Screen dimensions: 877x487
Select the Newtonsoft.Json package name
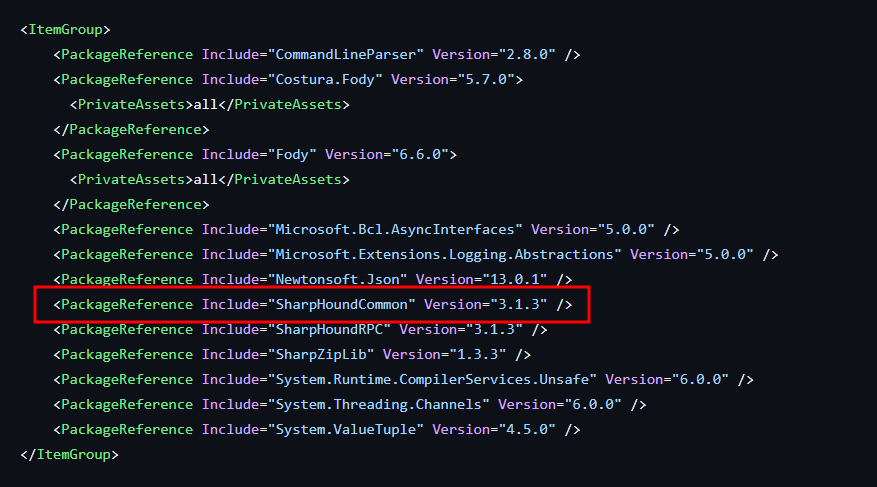pos(336,279)
